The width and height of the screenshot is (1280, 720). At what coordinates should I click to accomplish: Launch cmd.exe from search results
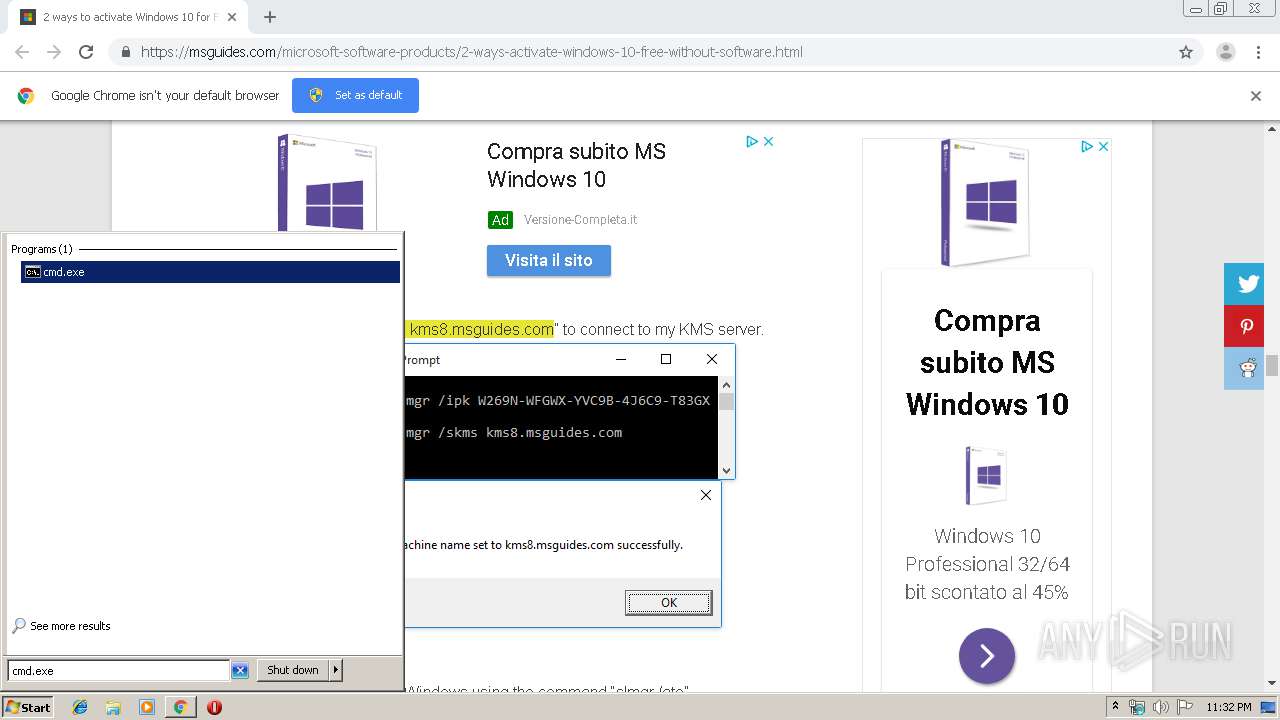(210, 272)
